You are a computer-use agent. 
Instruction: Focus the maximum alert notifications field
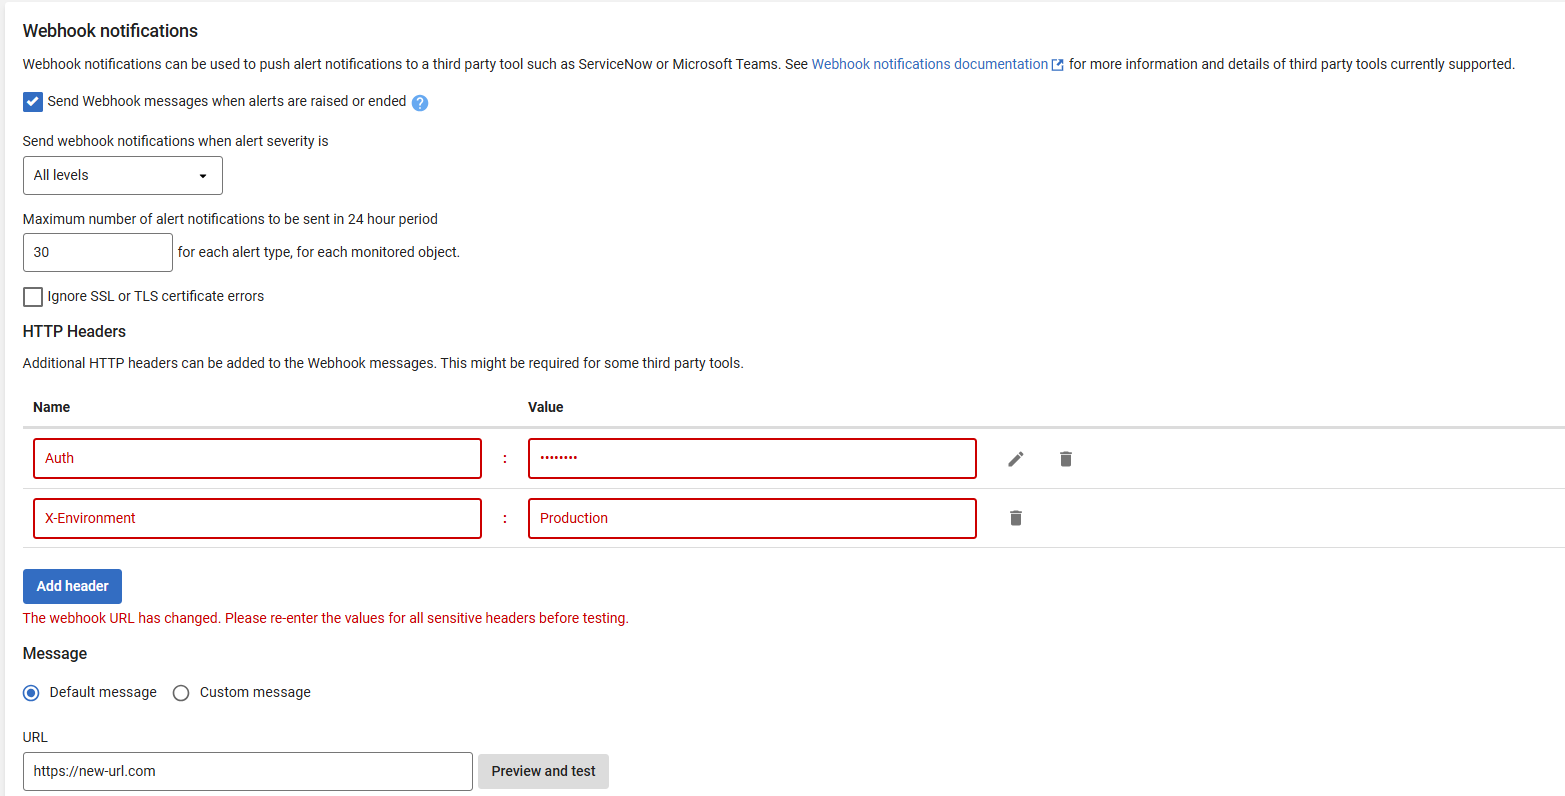[98, 252]
